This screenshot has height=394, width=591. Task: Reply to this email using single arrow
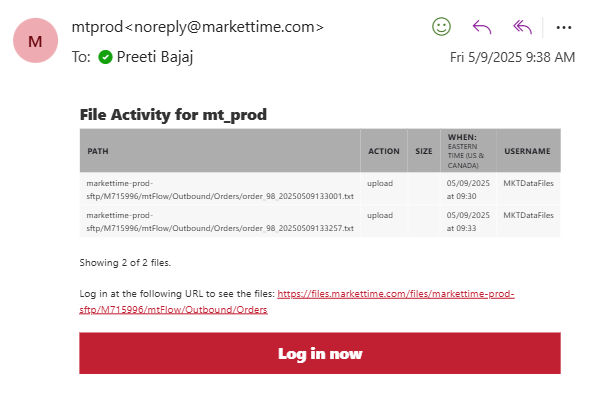tap(482, 27)
